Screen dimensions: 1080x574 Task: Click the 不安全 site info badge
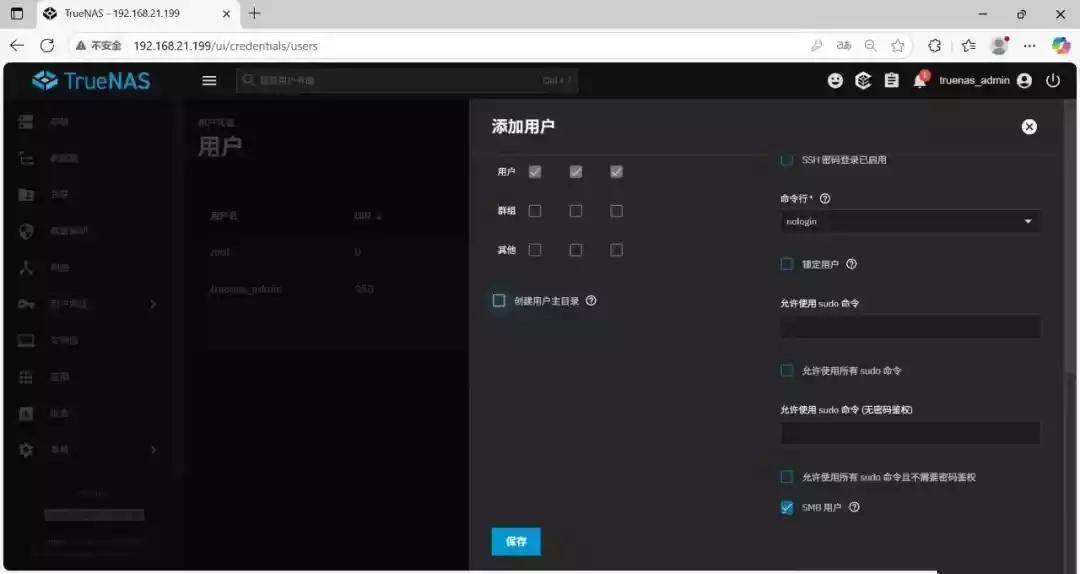pyautogui.click(x=99, y=45)
